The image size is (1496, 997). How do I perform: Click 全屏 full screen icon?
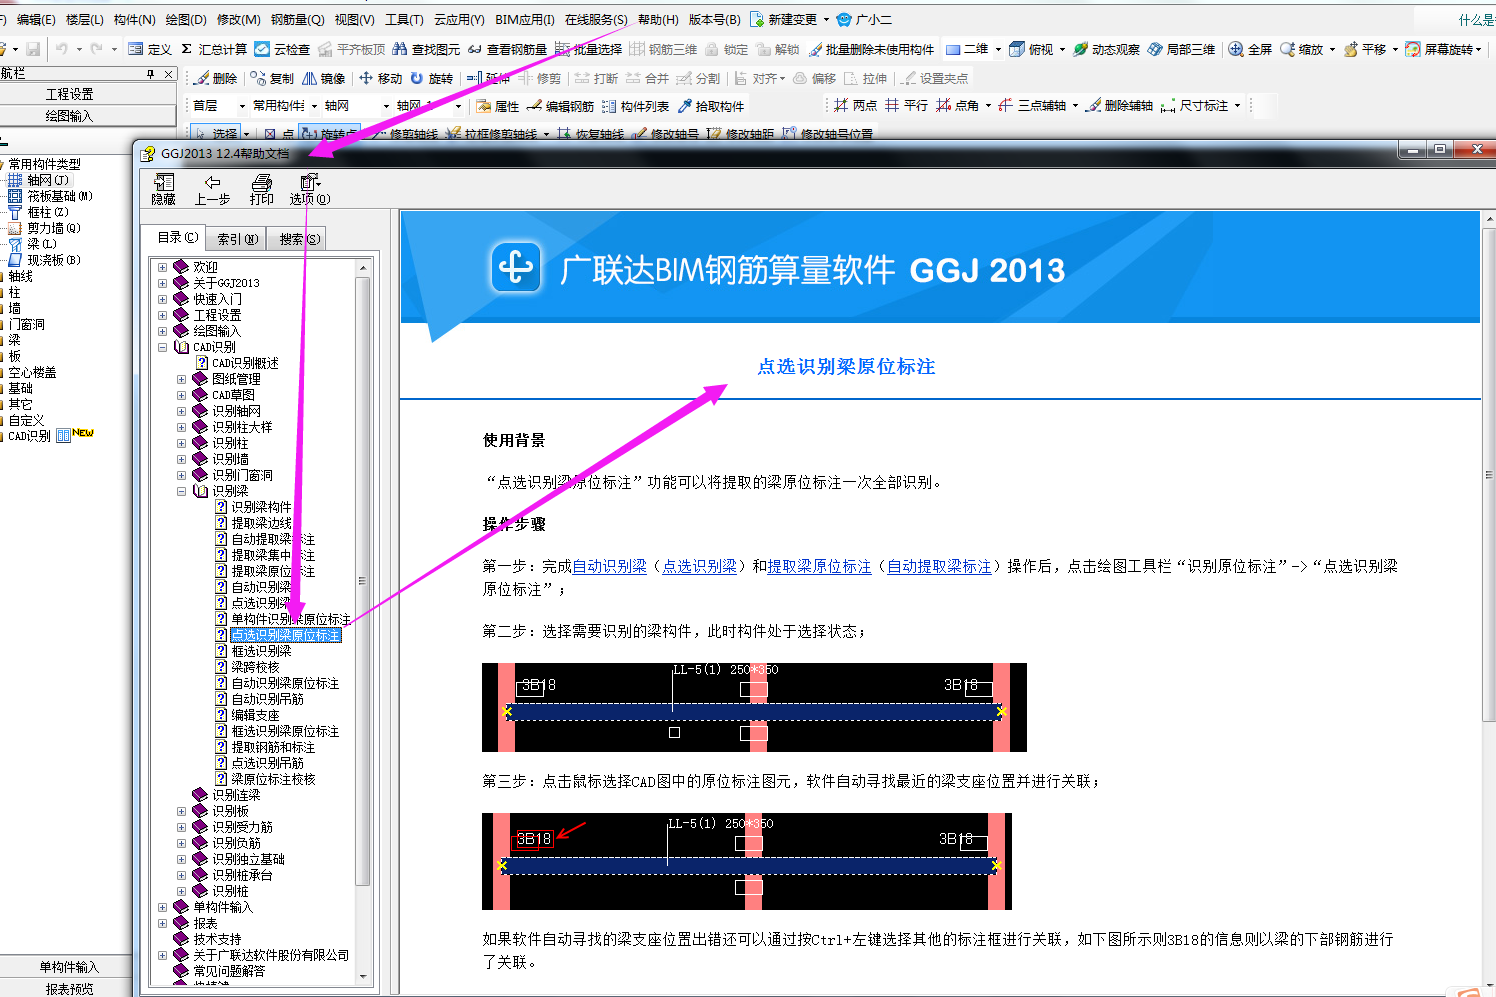pyautogui.click(x=1250, y=49)
